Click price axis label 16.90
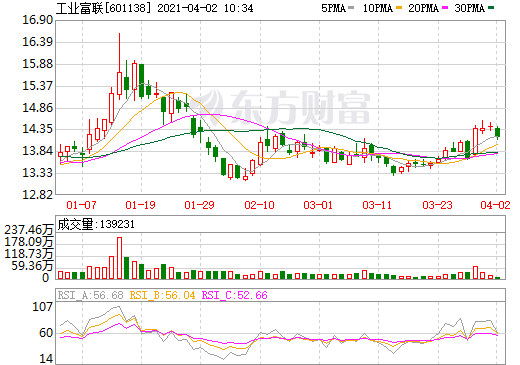This screenshot has width=520, height=365. coord(38,20)
